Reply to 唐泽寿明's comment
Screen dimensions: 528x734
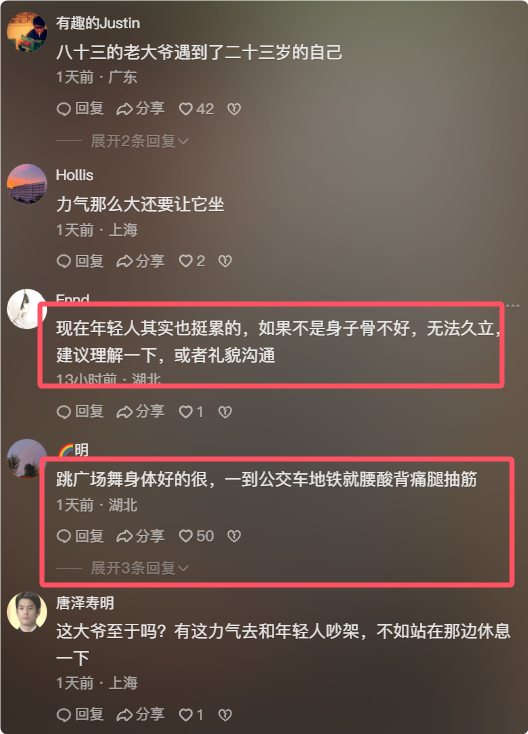80,714
